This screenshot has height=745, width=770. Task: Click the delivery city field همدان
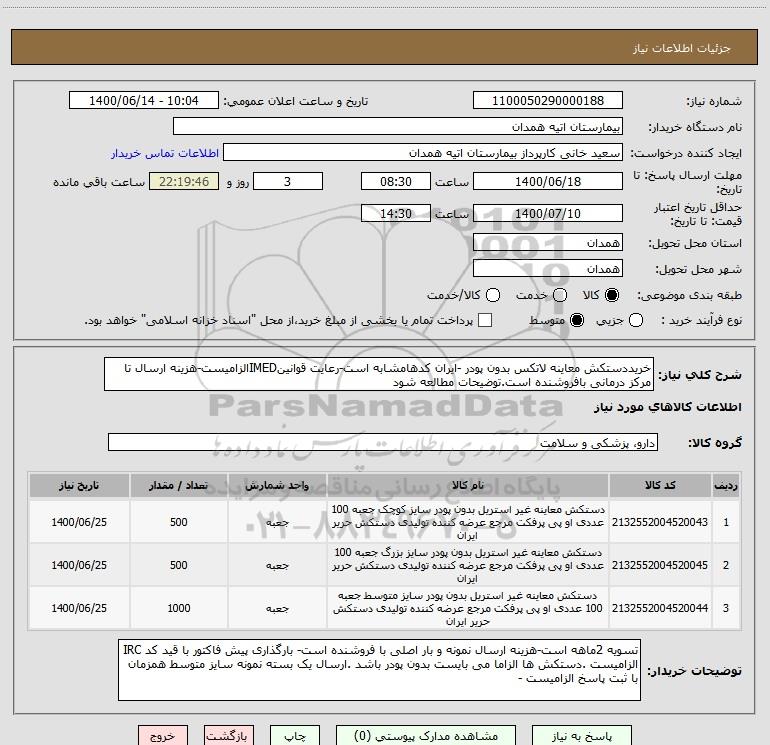point(548,268)
